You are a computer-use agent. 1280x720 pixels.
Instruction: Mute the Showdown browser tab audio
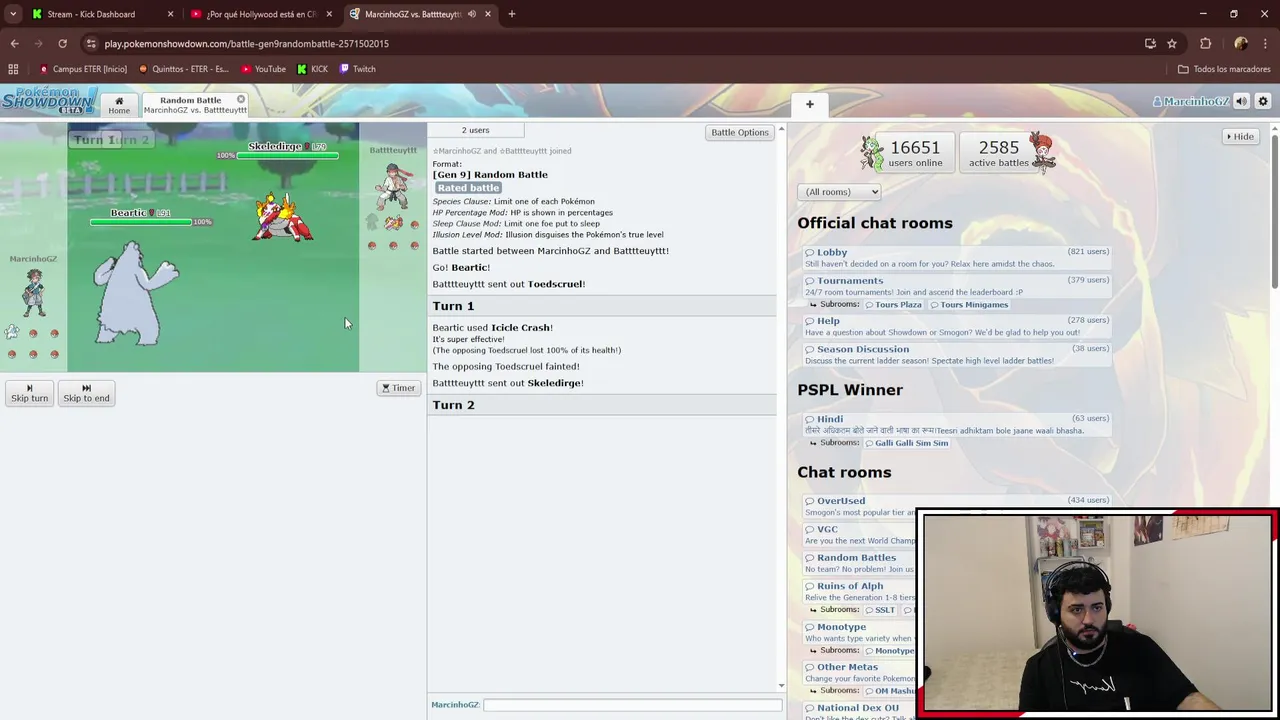point(471,14)
